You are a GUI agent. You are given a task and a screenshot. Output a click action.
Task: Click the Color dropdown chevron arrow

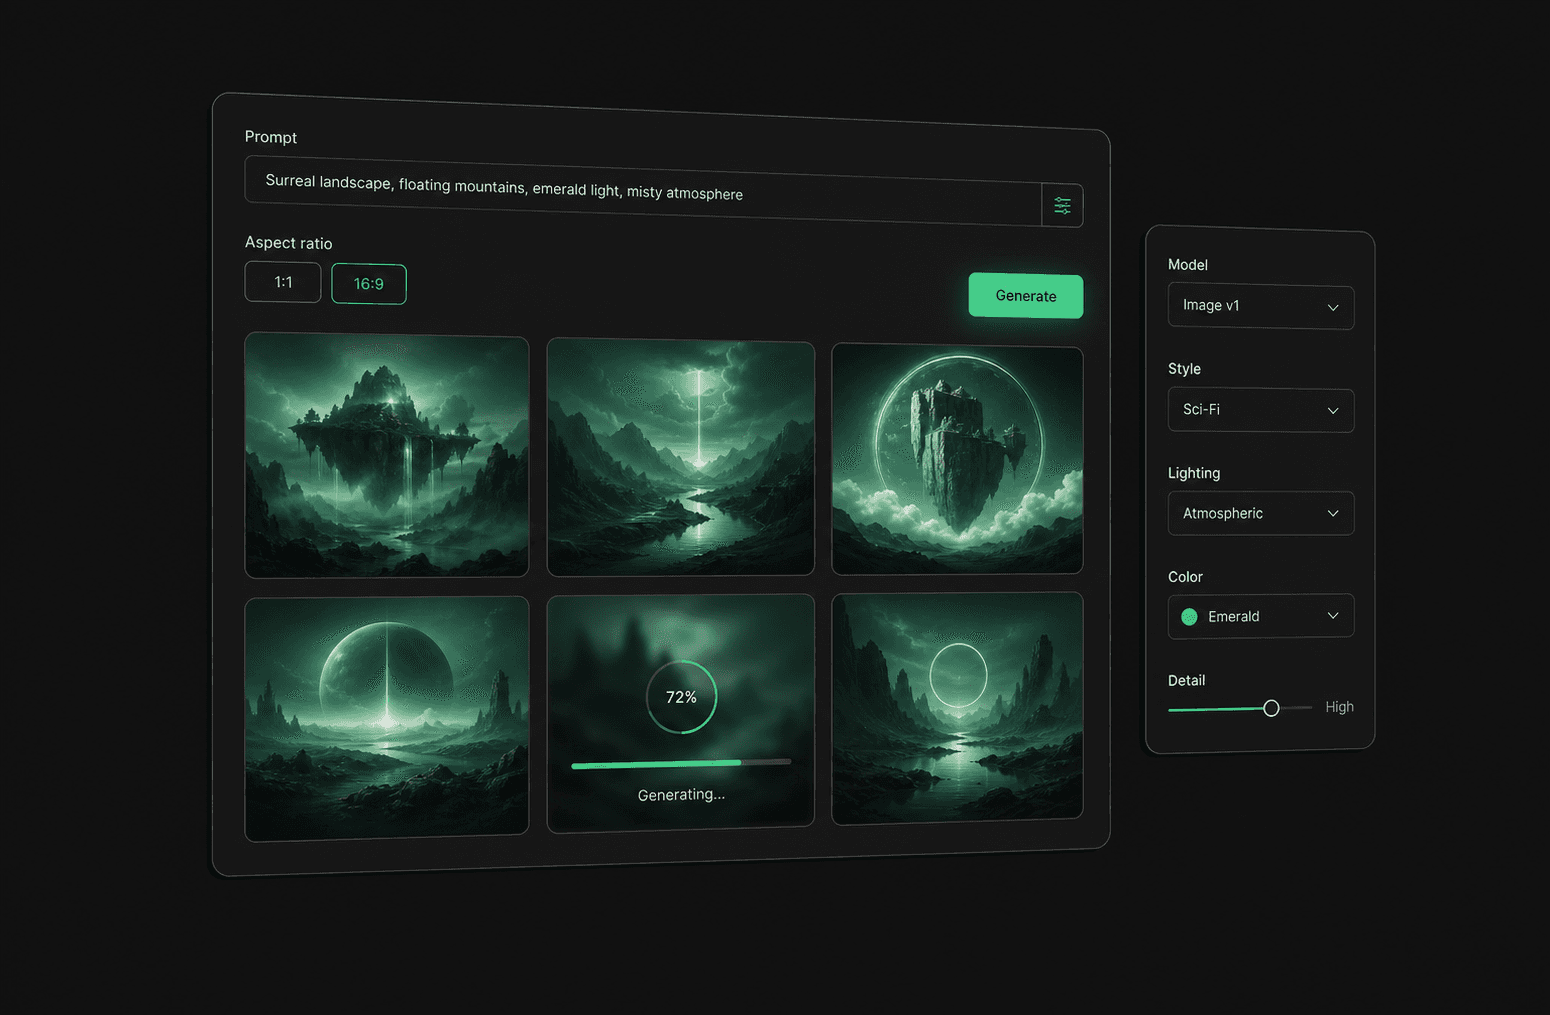(x=1333, y=615)
